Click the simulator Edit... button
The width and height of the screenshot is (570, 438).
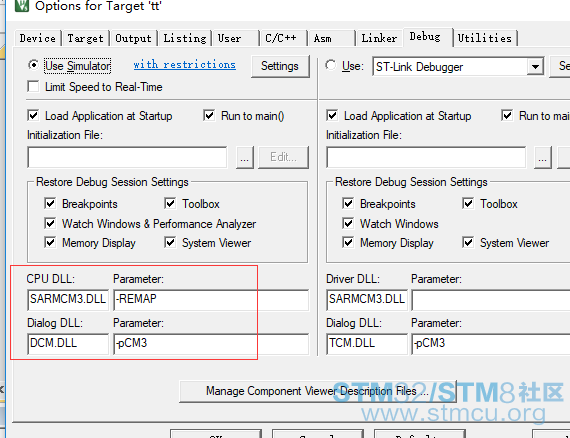[283, 157]
